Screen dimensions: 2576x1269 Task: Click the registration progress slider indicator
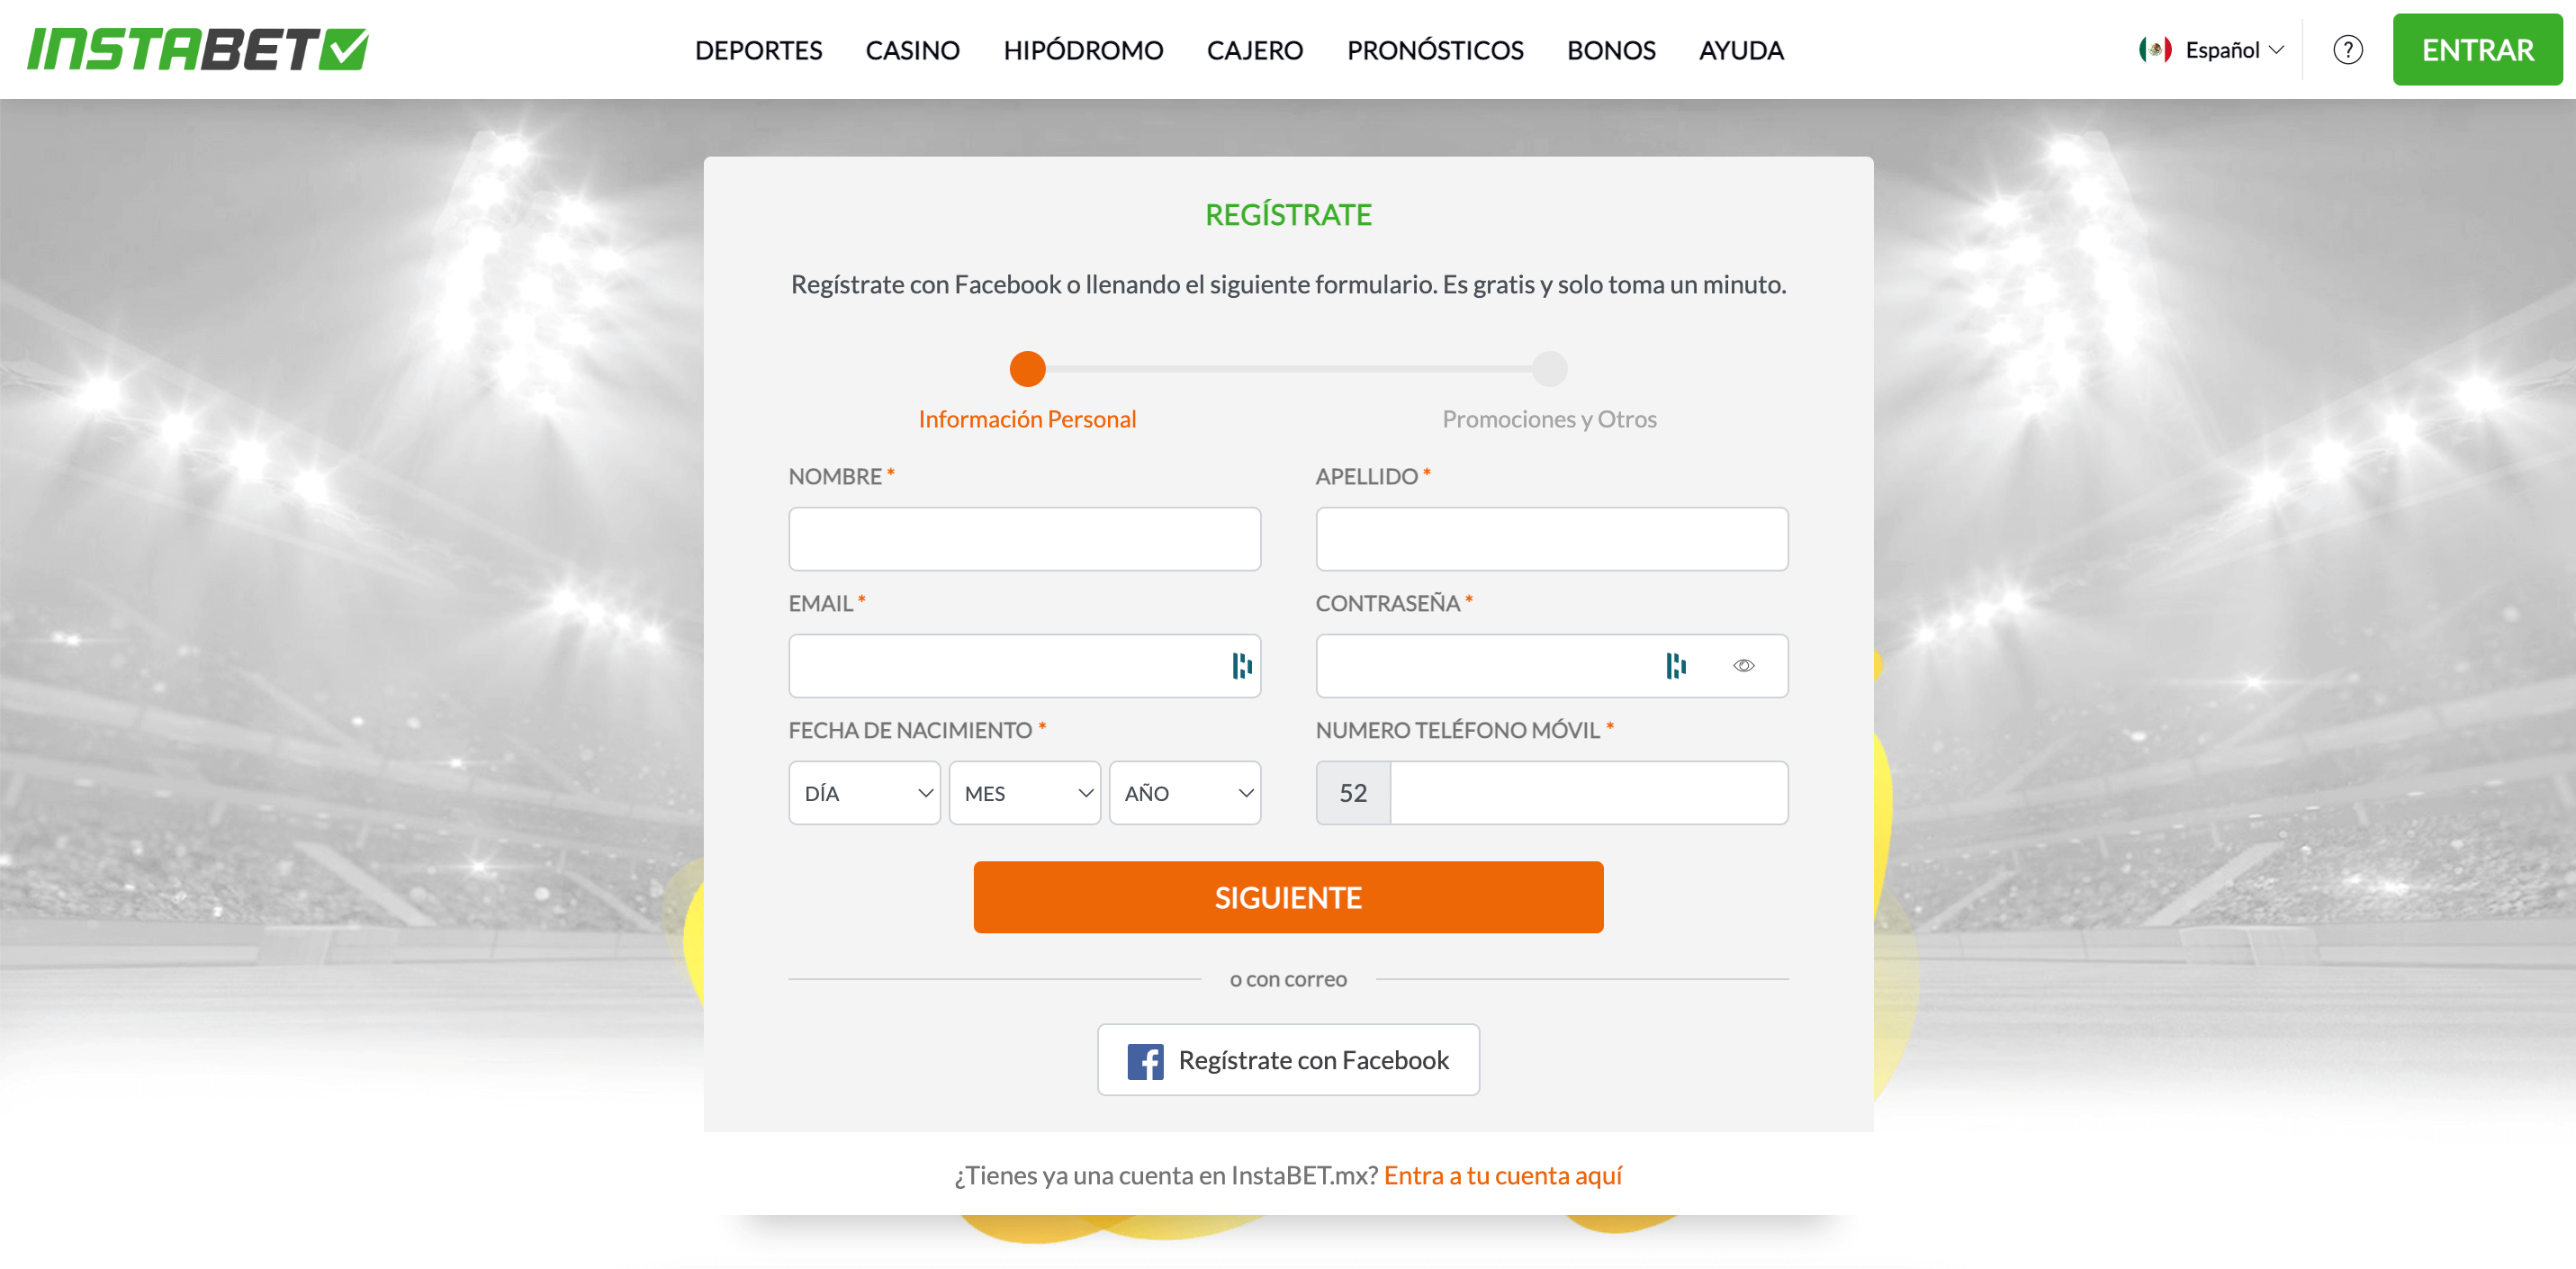pos(1027,366)
